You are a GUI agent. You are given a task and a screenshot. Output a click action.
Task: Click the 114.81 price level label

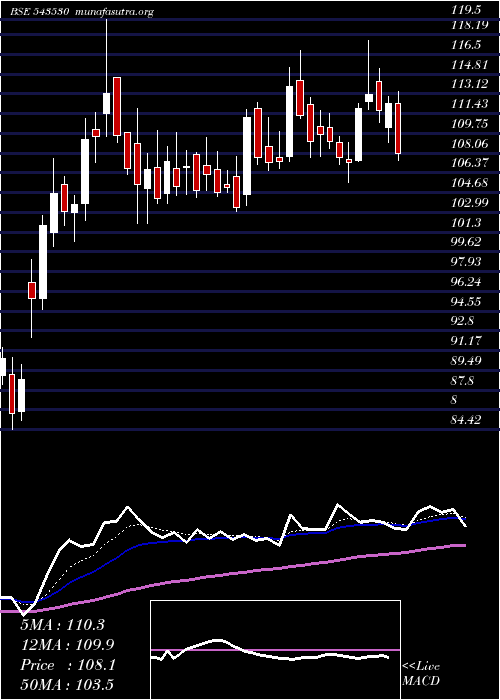(469, 65)
